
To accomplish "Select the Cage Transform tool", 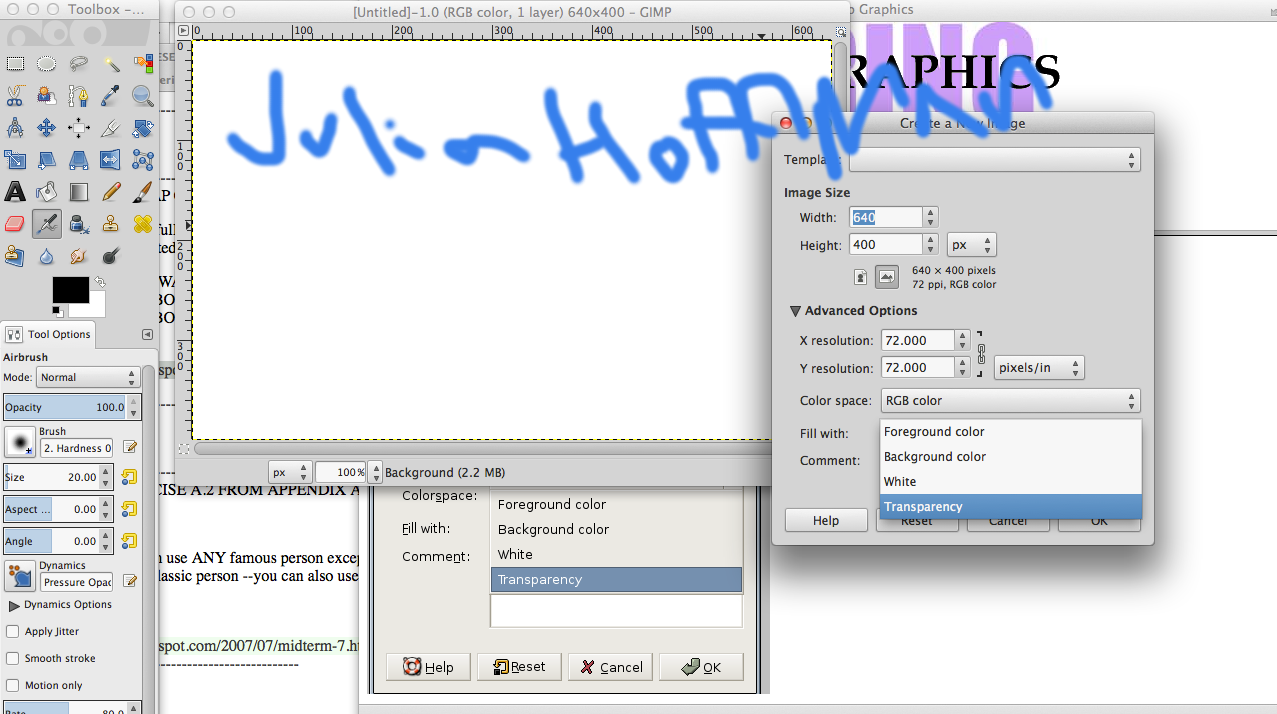I will pyautogui.click(x=143, y=160).
